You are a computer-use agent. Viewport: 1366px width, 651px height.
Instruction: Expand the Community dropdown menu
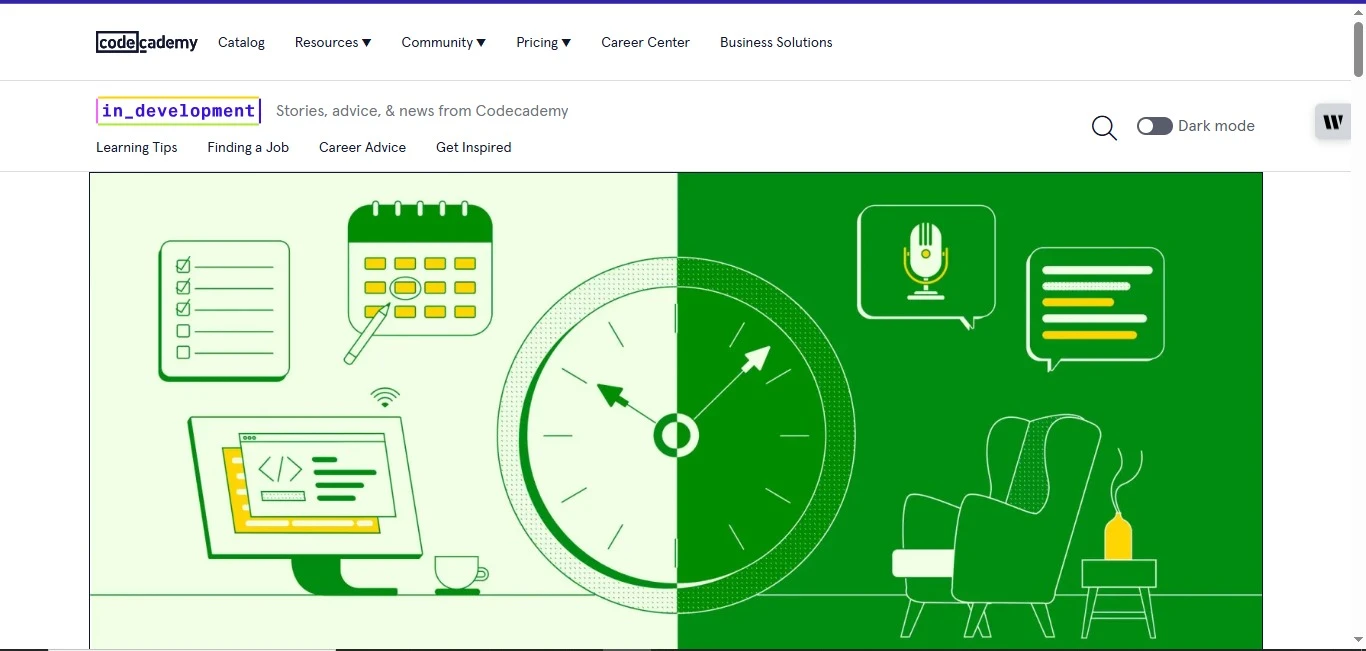click(443, 42)
